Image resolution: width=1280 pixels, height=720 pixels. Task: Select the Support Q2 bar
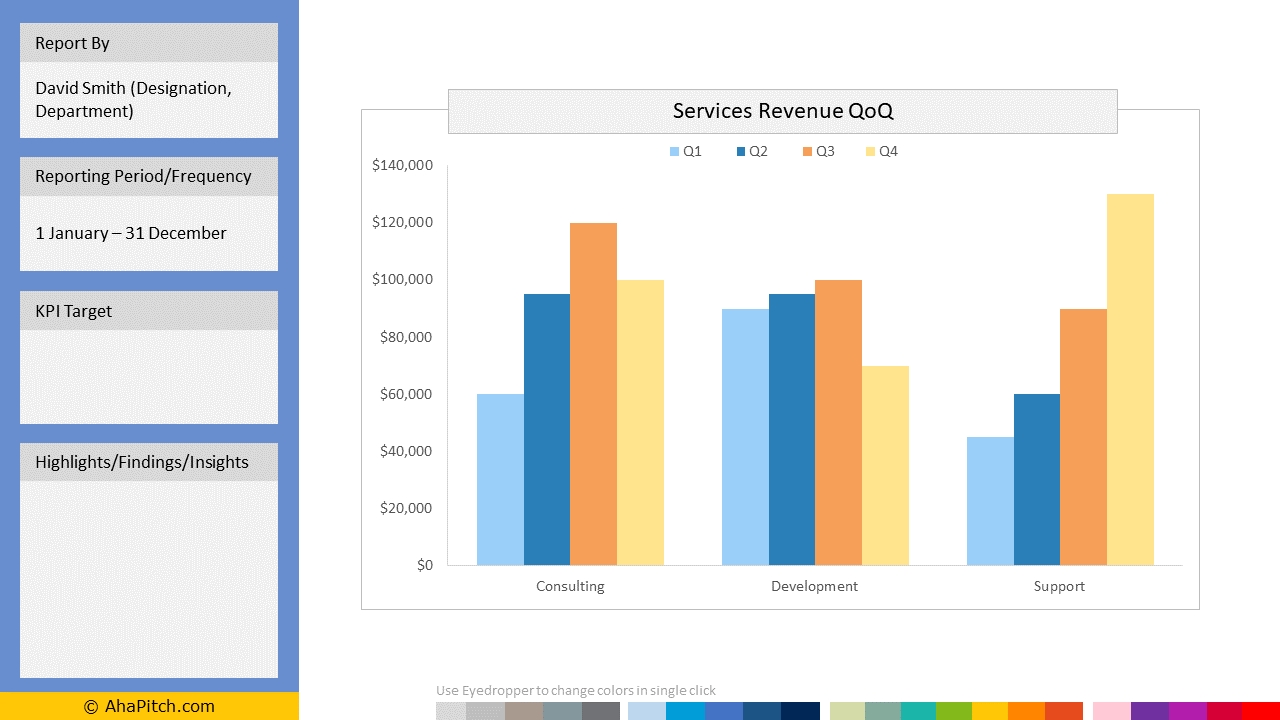point(1037,479)
